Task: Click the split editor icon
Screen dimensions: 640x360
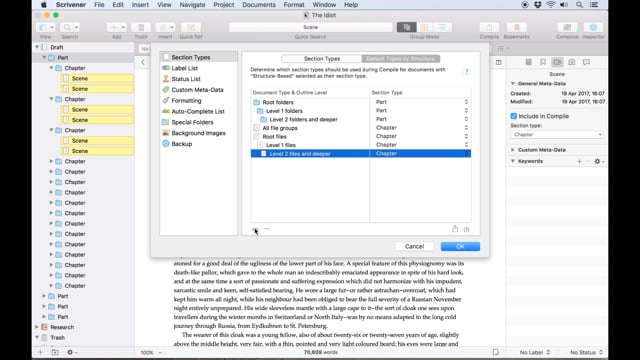Action: [x=498, y=62]
